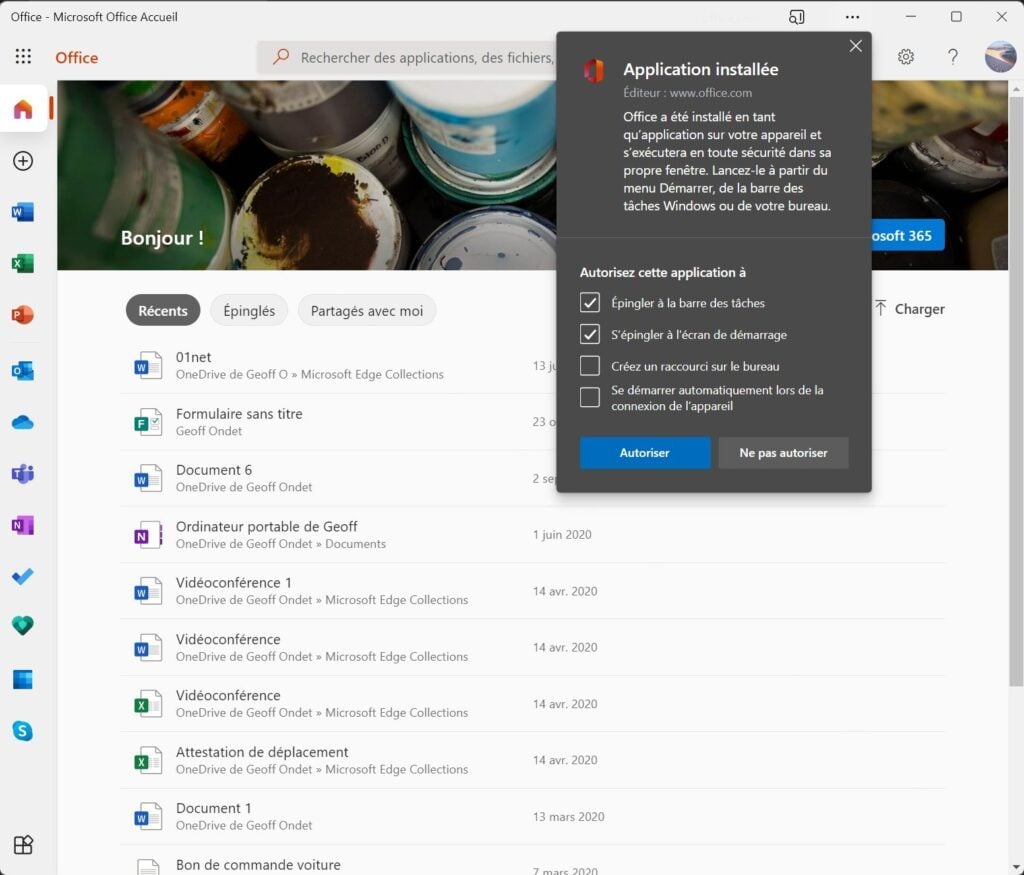Click the Office icon in the dialog
The height and width of the screenshot is (875, 1024).
594,71
